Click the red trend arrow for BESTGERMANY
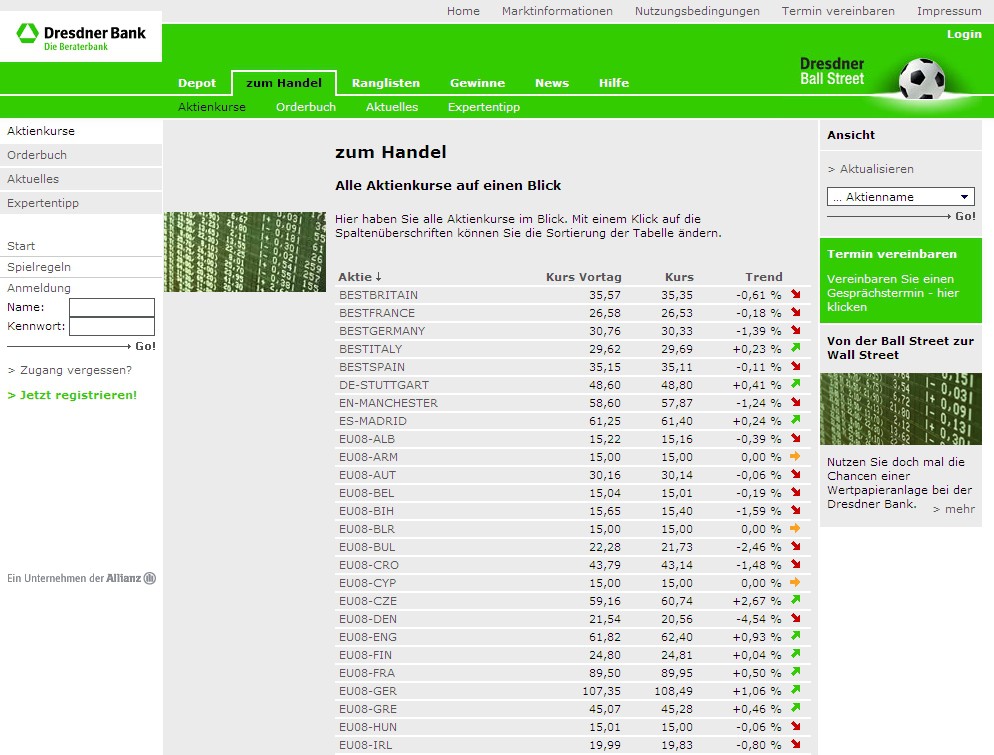The height and width of the screenshot is (755, 994). click(x=796, y=330)
